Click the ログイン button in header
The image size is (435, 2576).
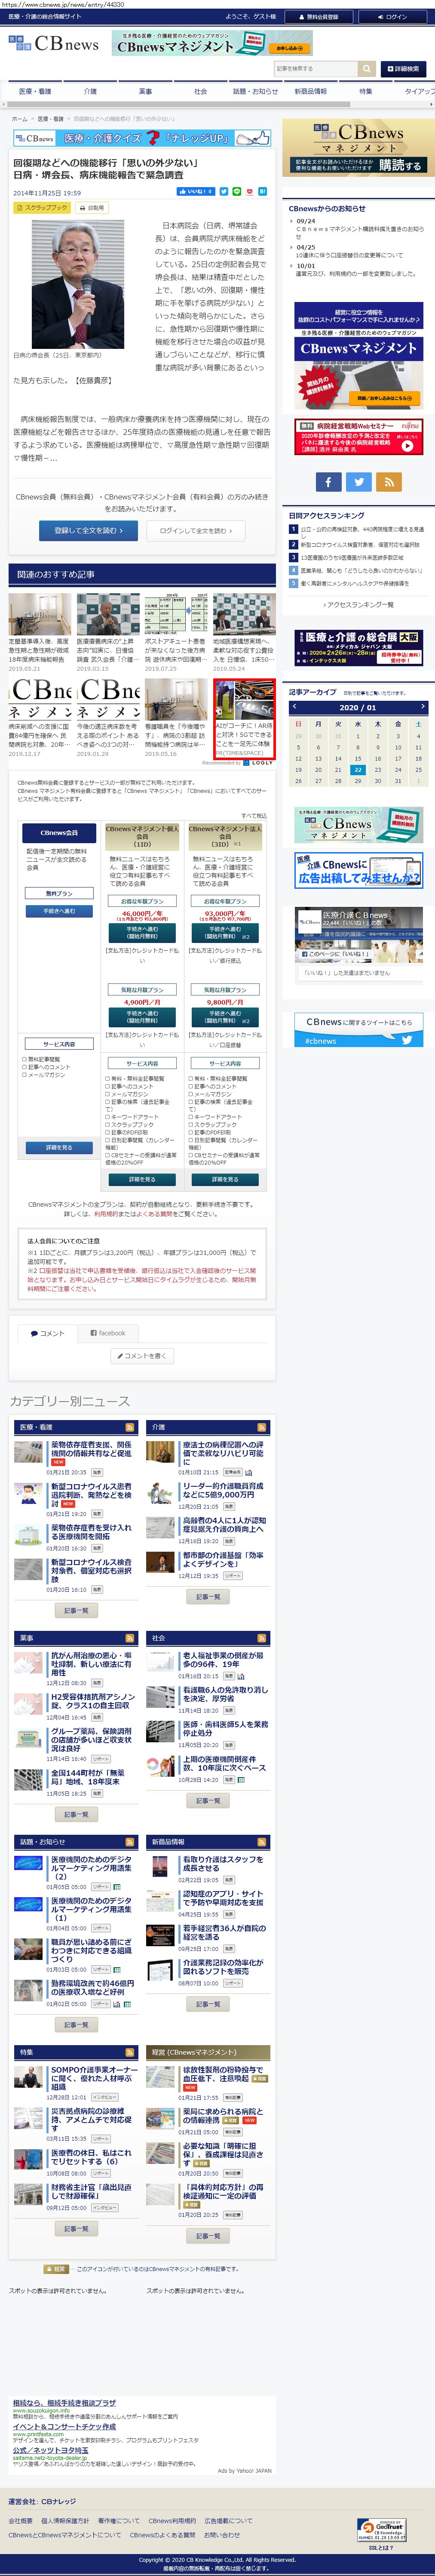(x=392, y=17)
